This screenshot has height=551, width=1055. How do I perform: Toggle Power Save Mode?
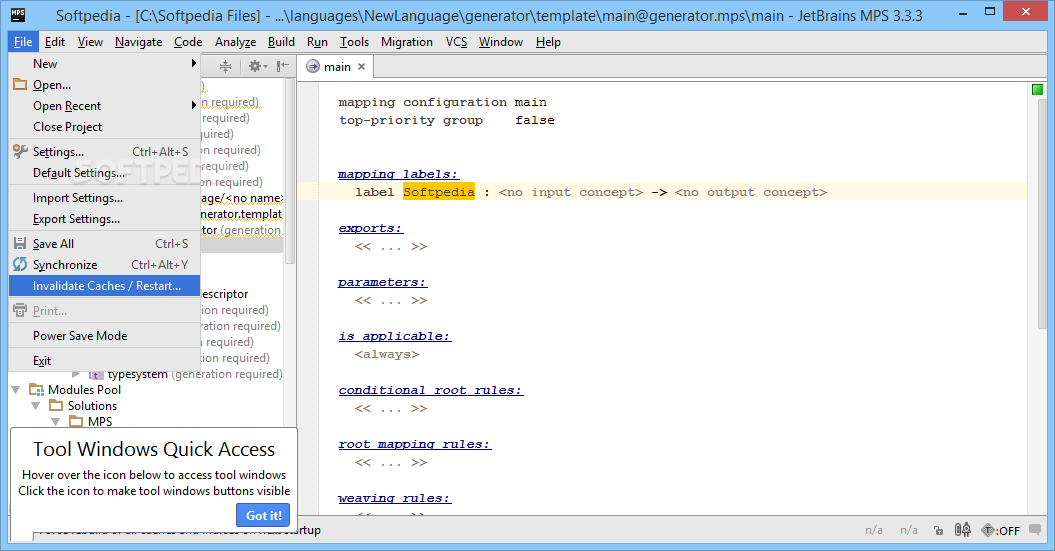(x=104, y=336)
